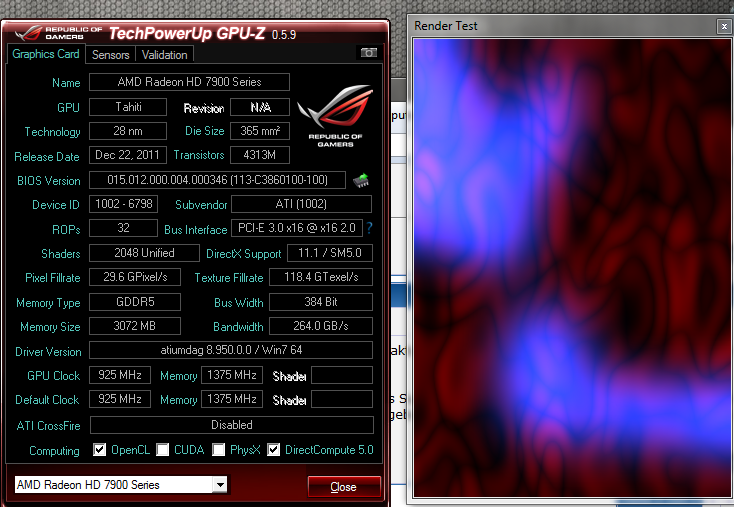Toggle the OpenCL checkbox

(x=99, y=450)
